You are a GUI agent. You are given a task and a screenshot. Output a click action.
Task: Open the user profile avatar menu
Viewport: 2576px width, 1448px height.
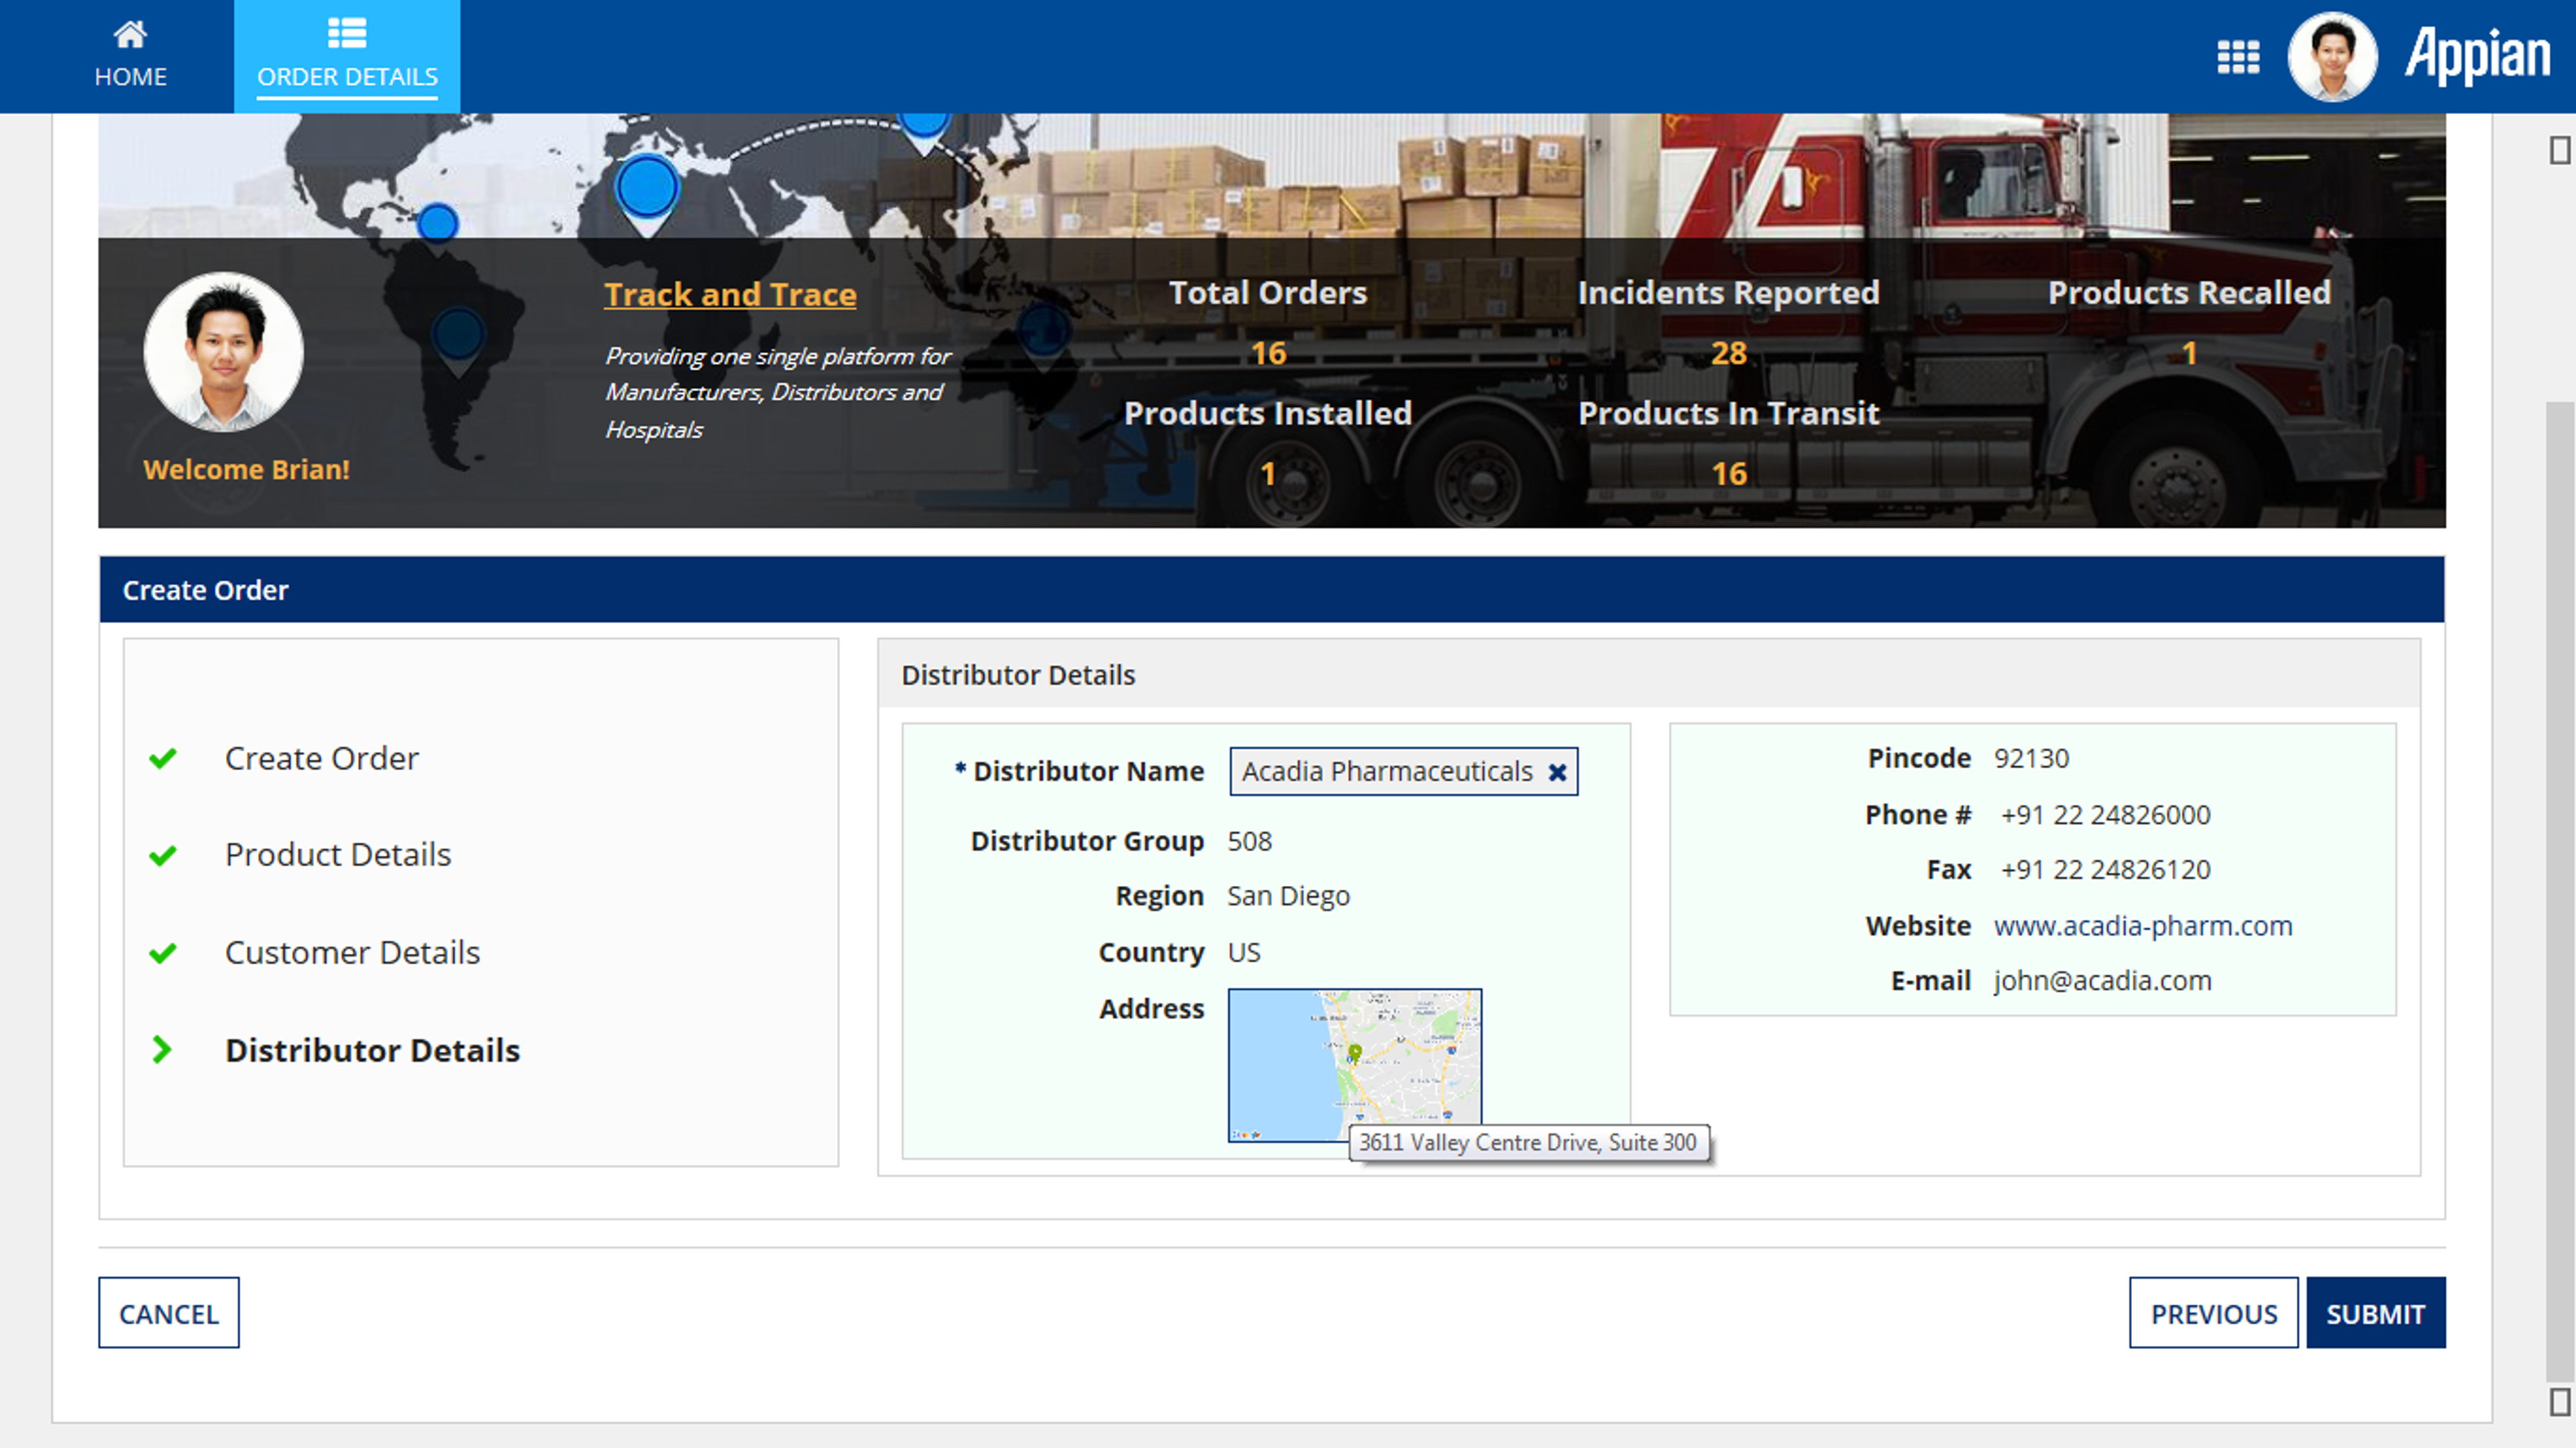click(x=2332, y=56)
